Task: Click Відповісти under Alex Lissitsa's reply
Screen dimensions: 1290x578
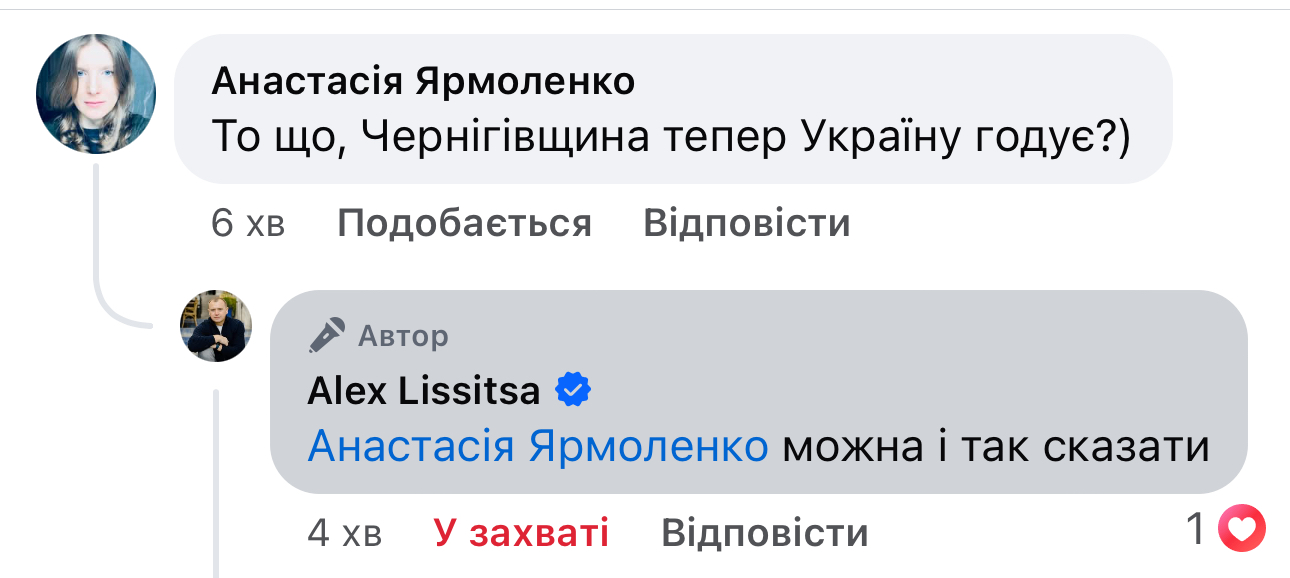Action: 764,533
